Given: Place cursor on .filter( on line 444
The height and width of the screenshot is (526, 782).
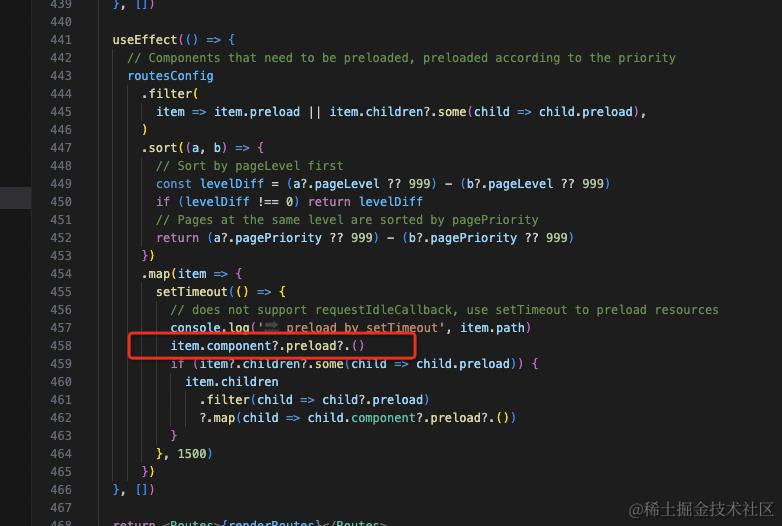Looking at the screenshot, I should click(x=170, y=94).
